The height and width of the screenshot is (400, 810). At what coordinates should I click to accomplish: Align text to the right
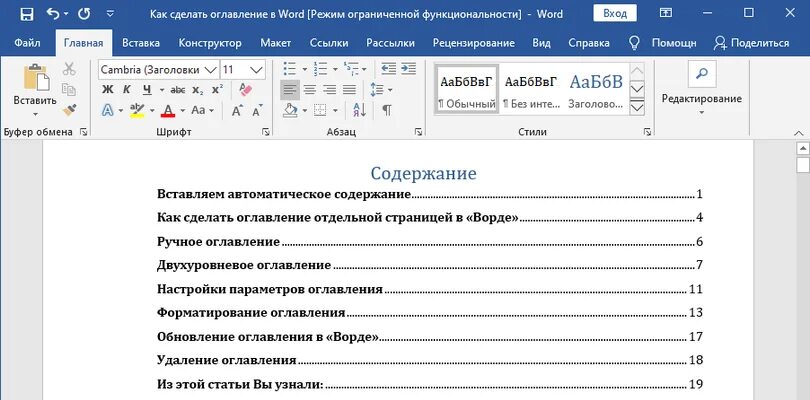coord(330,90)
